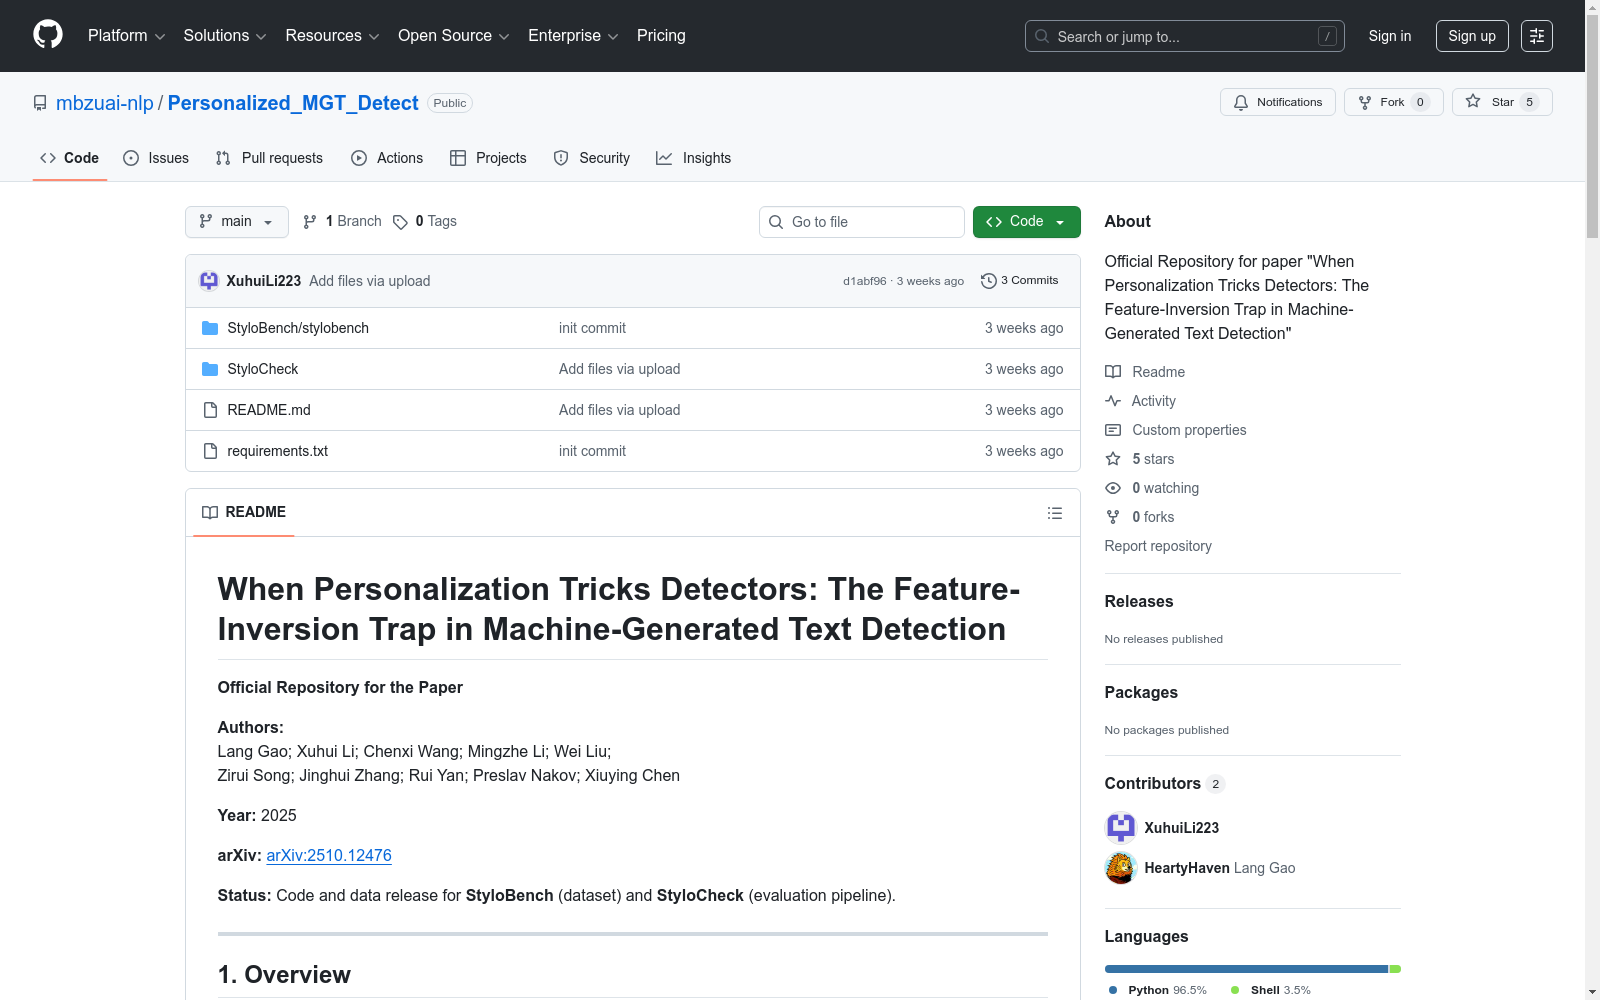View the 0 forks list
Image resolution: width=1600 pixels, height=1000 pixels.
tap(1140, 517)
